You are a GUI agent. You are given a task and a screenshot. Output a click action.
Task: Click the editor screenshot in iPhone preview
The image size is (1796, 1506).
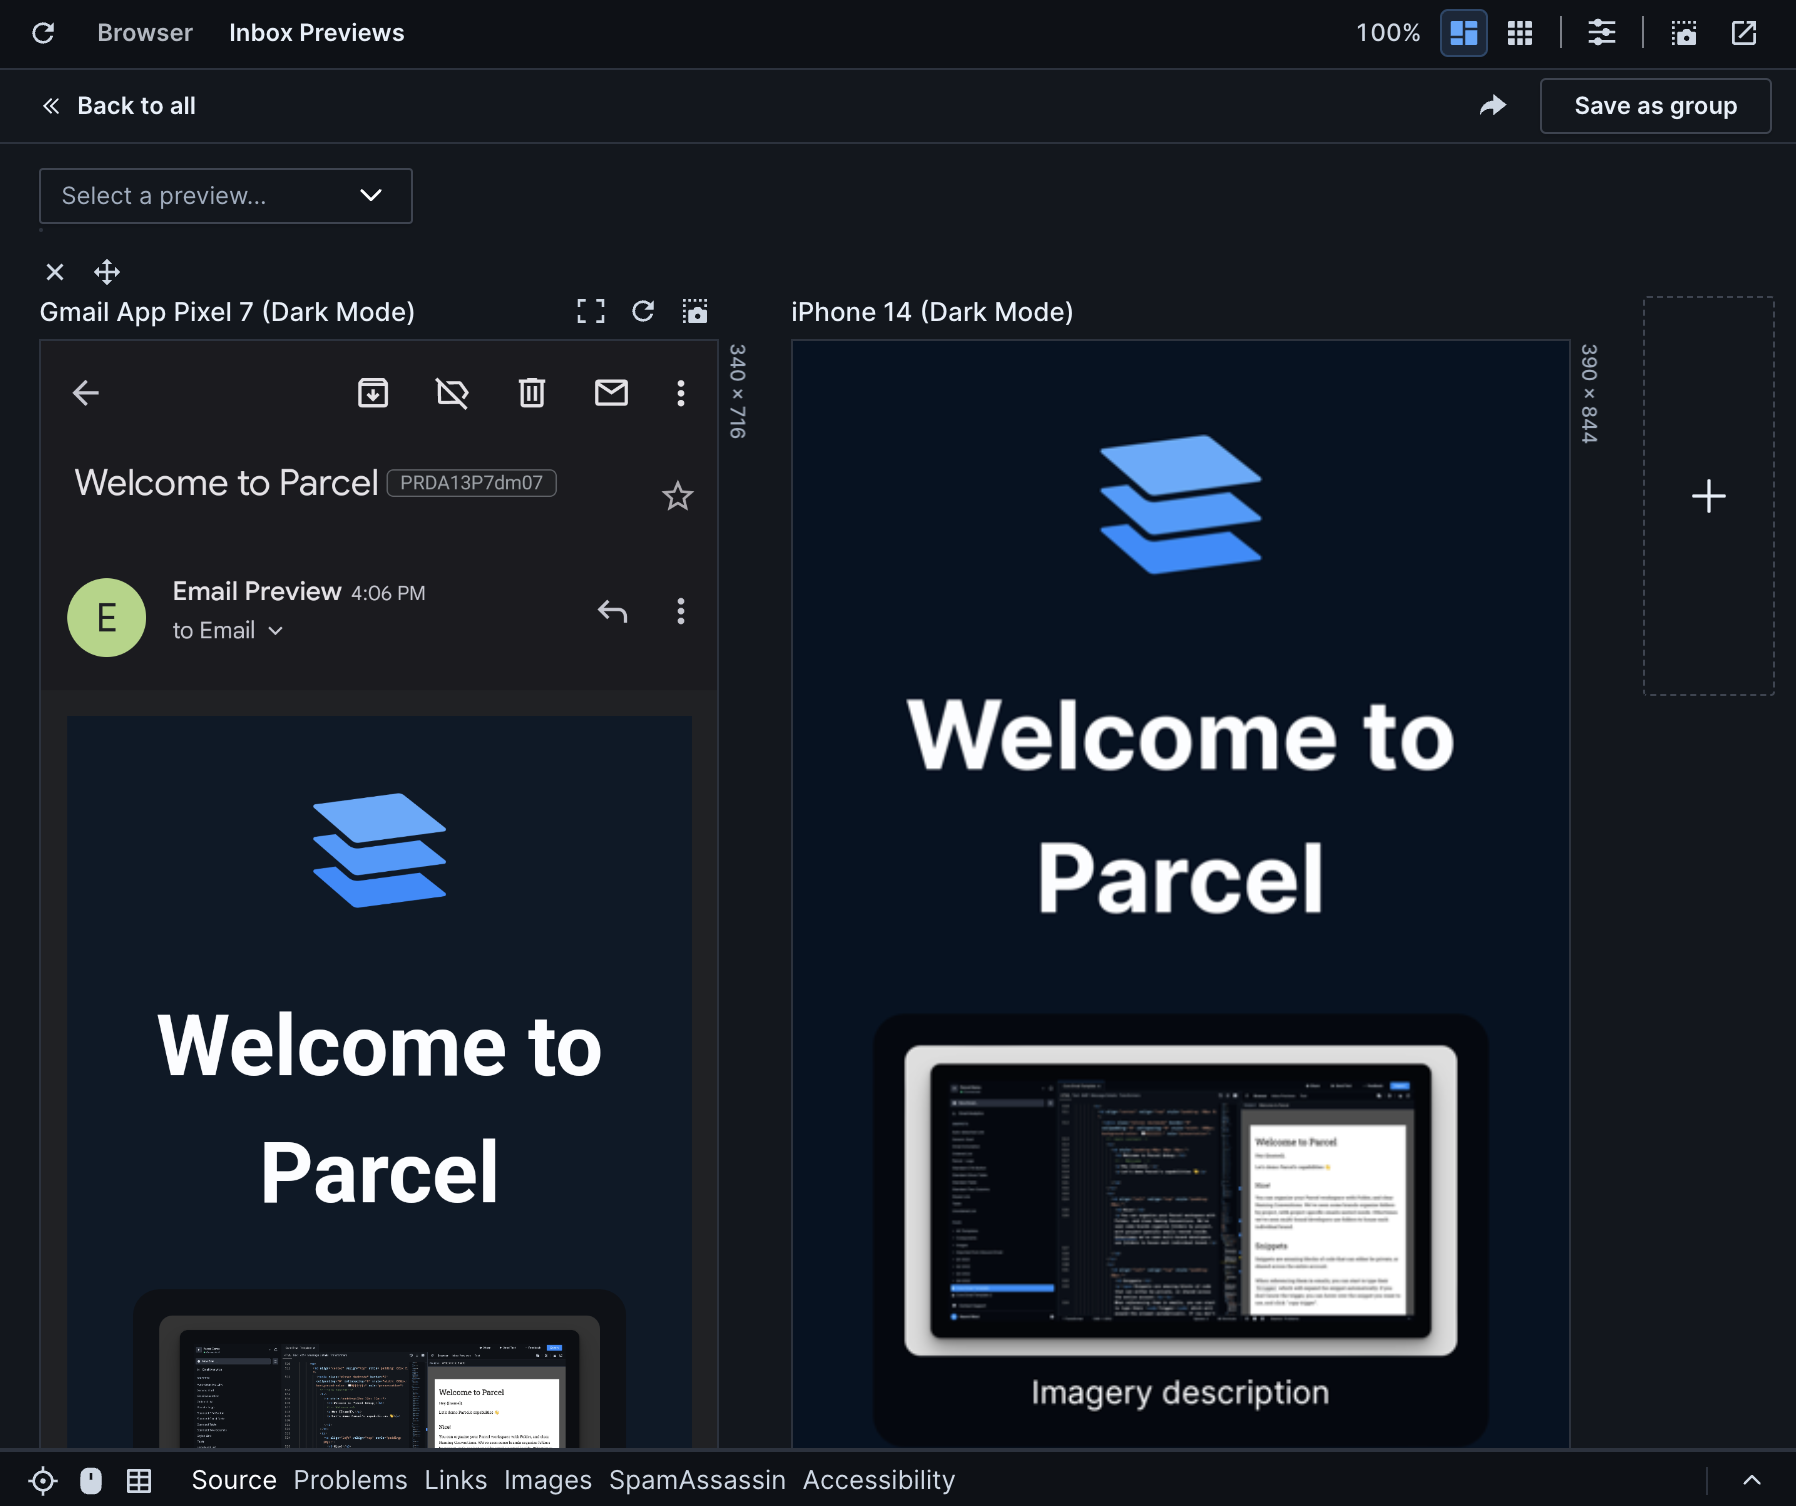pos(1181,1201)
